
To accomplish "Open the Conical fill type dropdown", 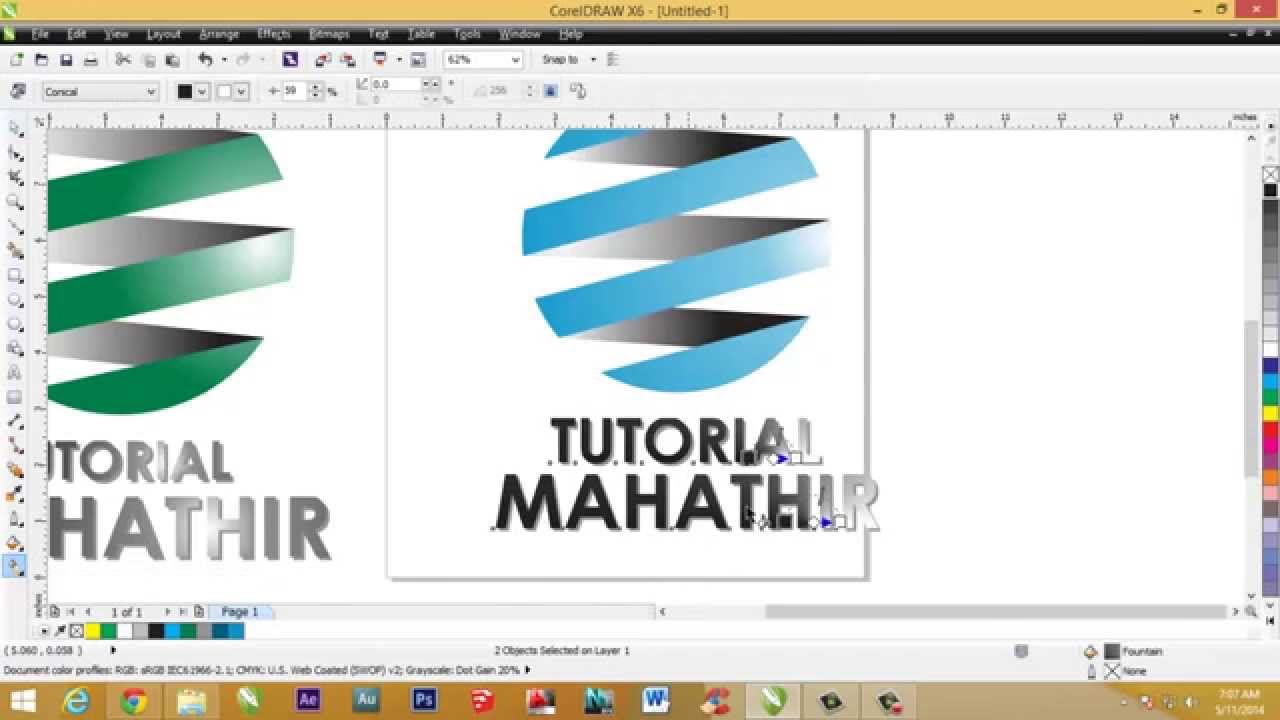I will coord(151,92).
